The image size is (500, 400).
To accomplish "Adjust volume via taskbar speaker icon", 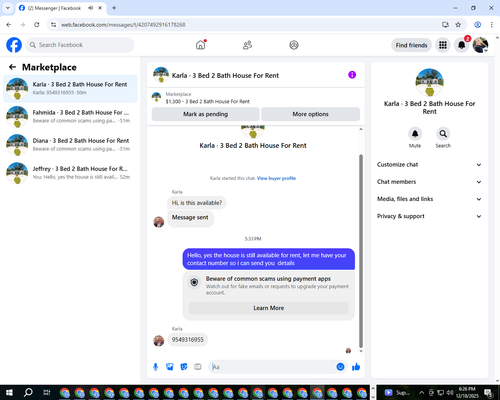I will pos(449,392).
